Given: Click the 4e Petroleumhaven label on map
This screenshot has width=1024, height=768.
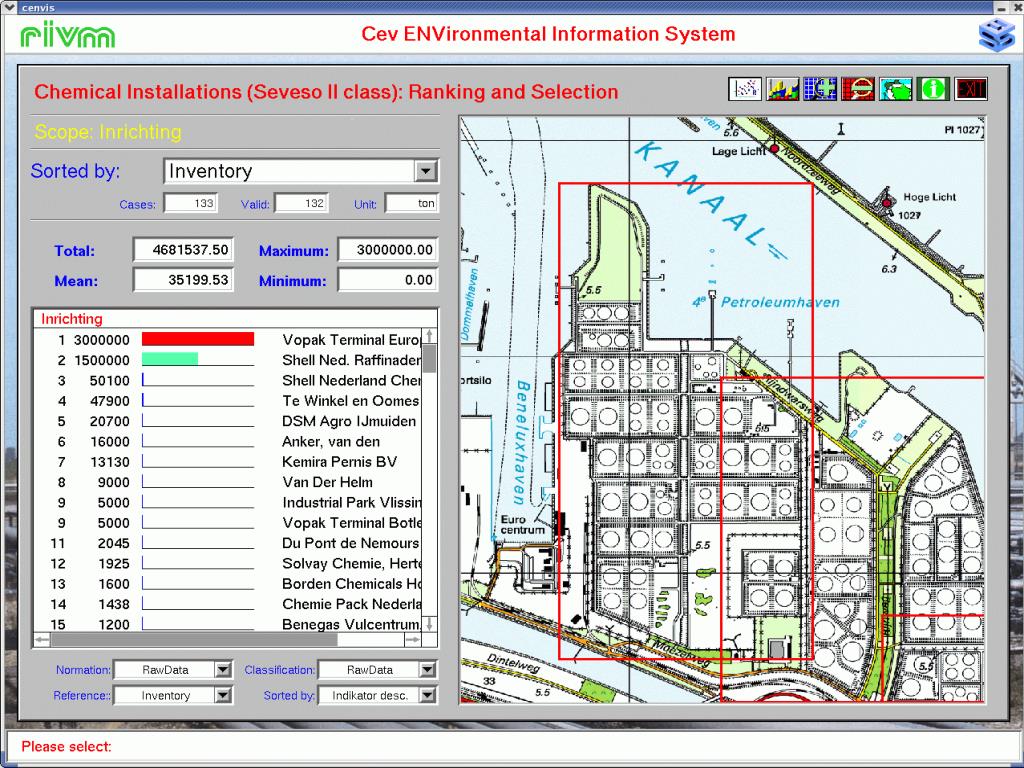Looking at the screenshot, I should [767, 302].
